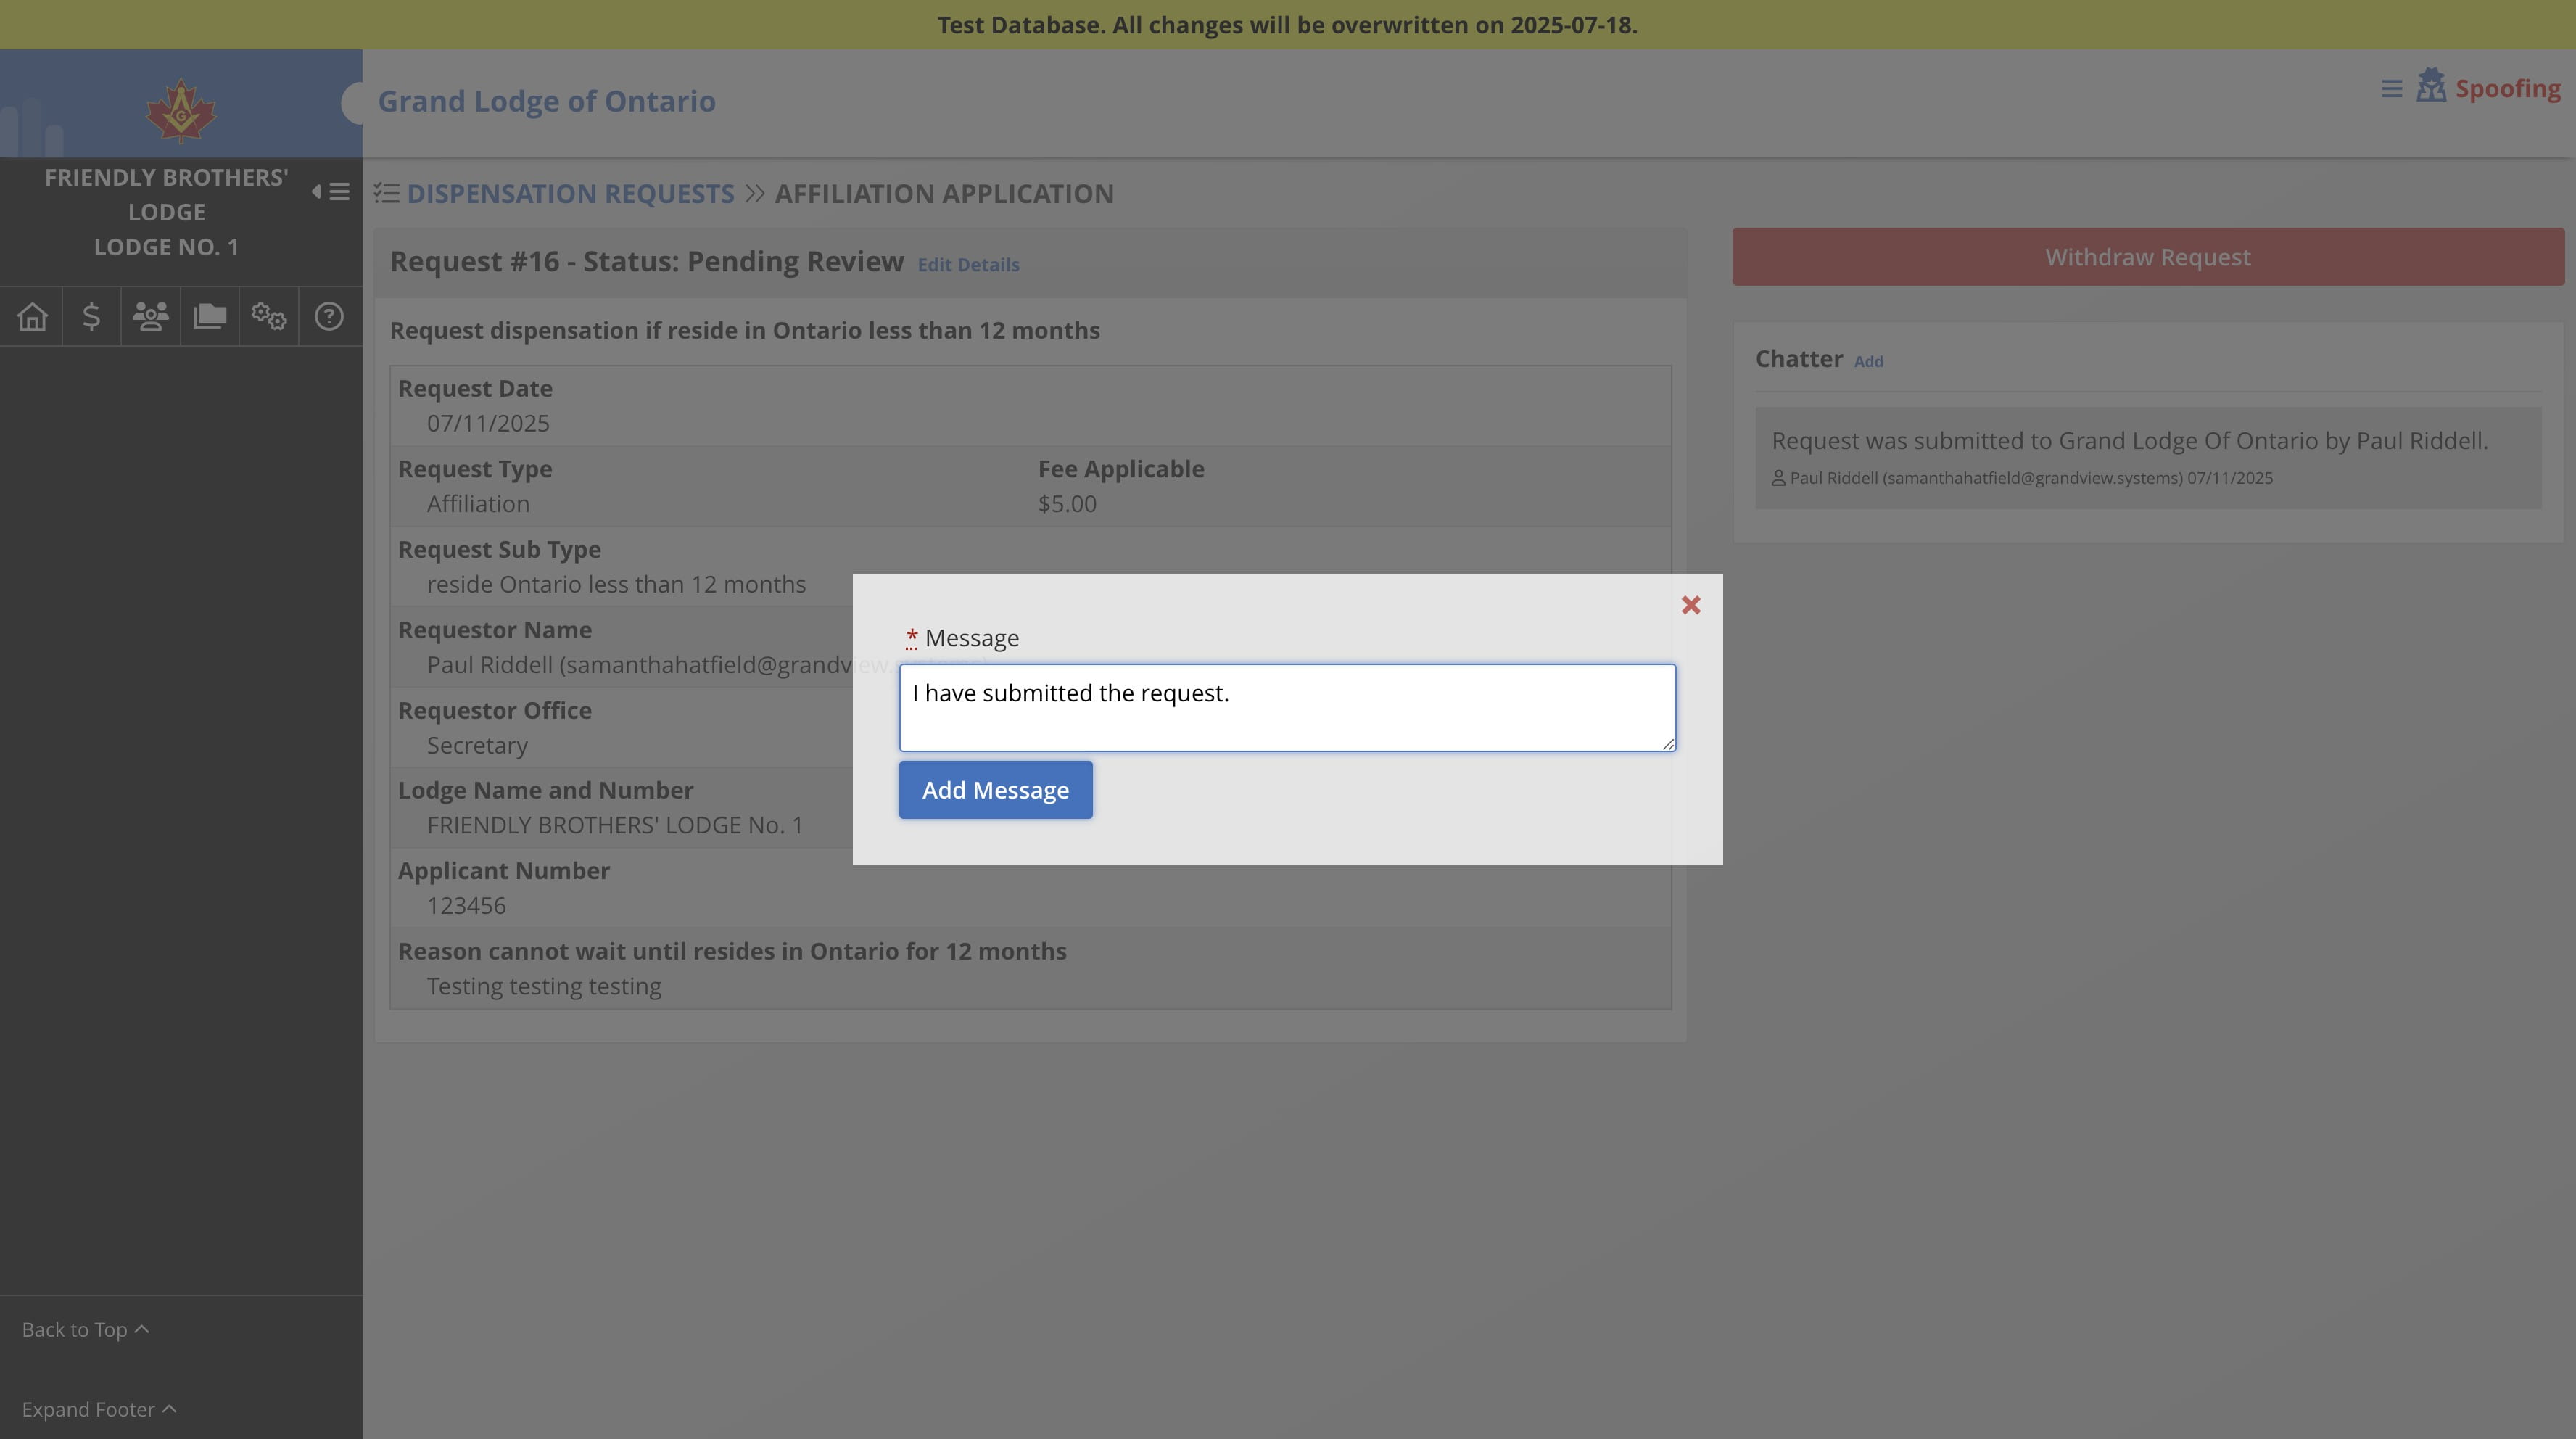Click Back to Top in sidebar

(x=85, y=1330)
